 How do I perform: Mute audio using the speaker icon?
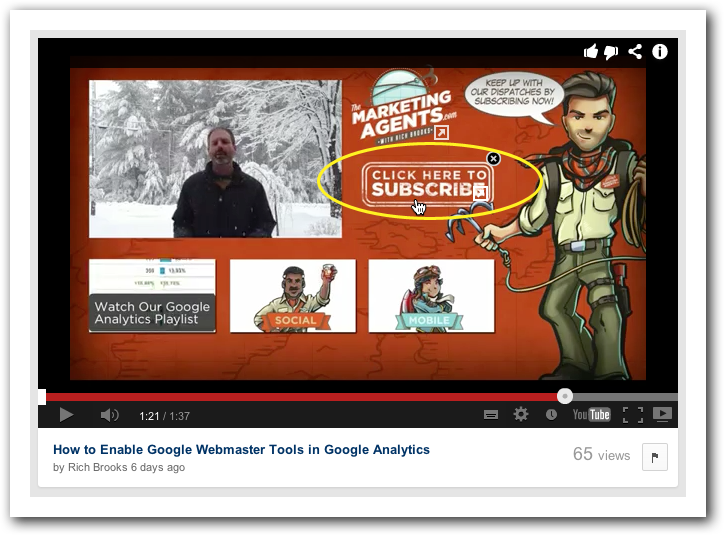pos(109,415)
